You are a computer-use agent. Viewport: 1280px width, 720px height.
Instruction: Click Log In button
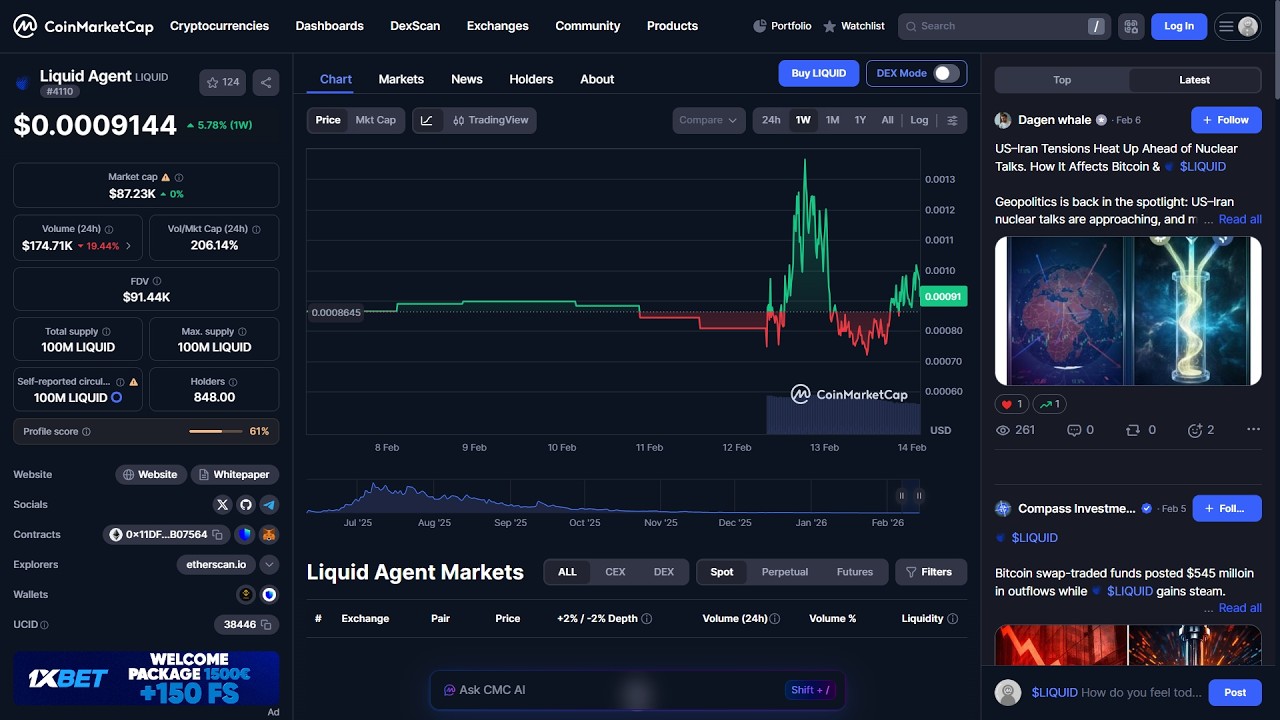[x=1179, y=26]
